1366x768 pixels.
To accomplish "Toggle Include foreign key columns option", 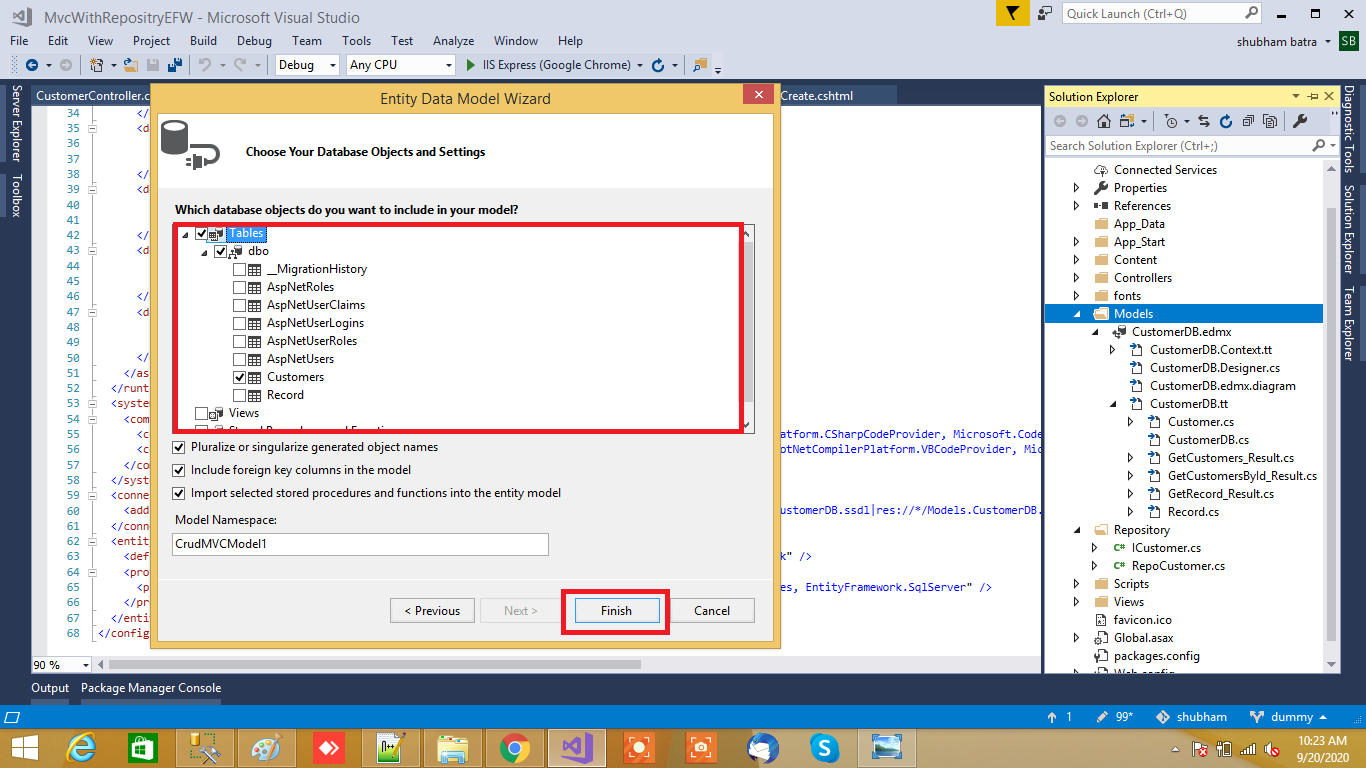I will (179, 470).
